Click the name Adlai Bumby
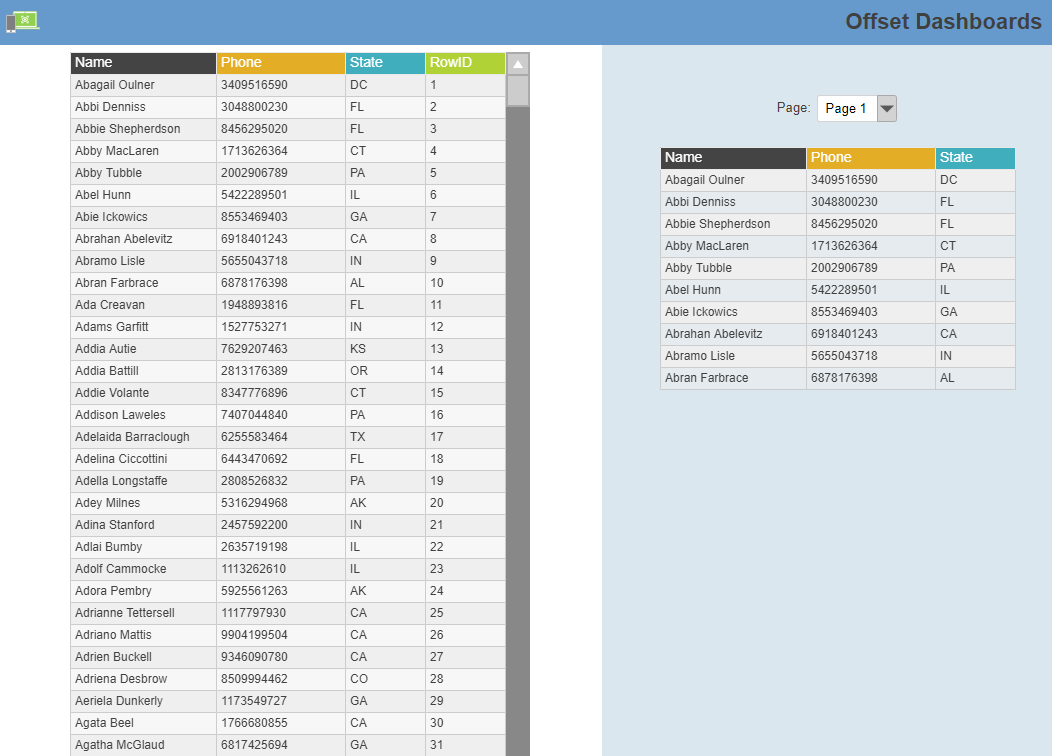 click(x=109, y=547)
